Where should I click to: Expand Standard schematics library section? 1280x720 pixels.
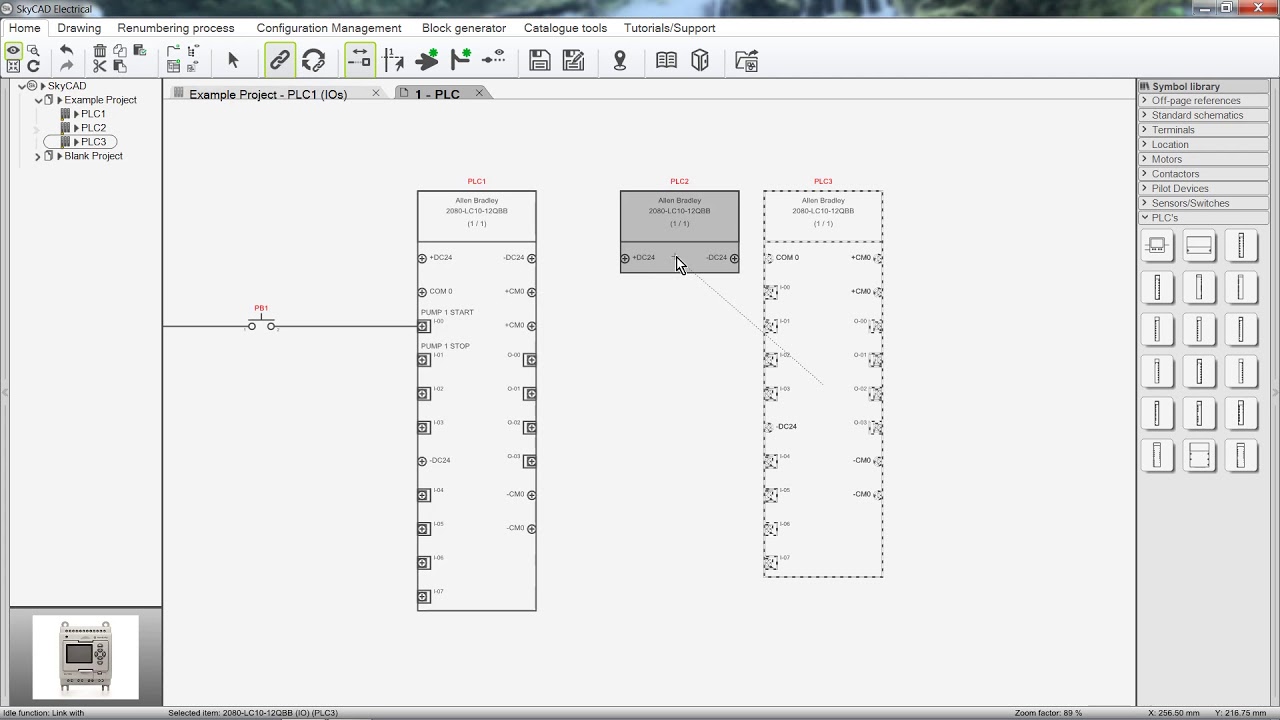point(1205,115)
